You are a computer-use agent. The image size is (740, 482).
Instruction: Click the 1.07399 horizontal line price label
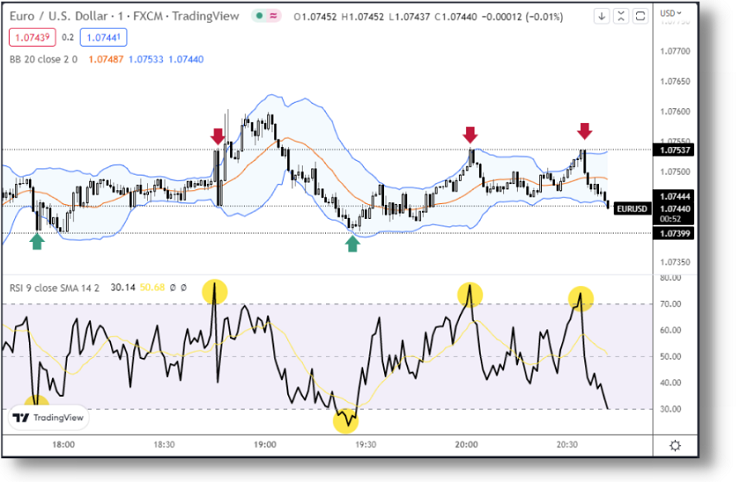(674, 233)
